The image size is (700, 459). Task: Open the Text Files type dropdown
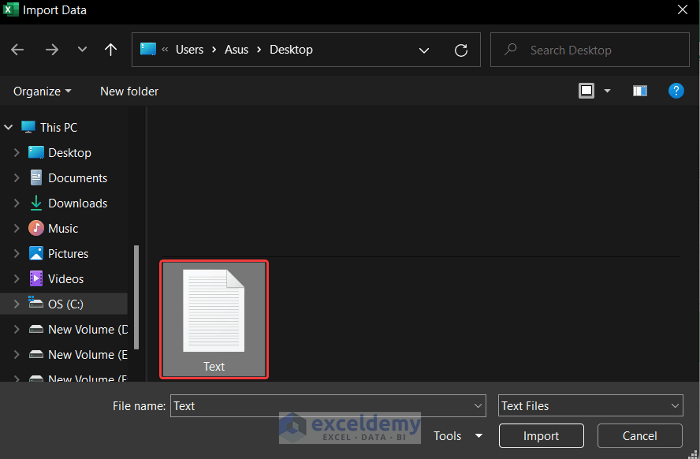pyautogui.click(x=590, y=405)
